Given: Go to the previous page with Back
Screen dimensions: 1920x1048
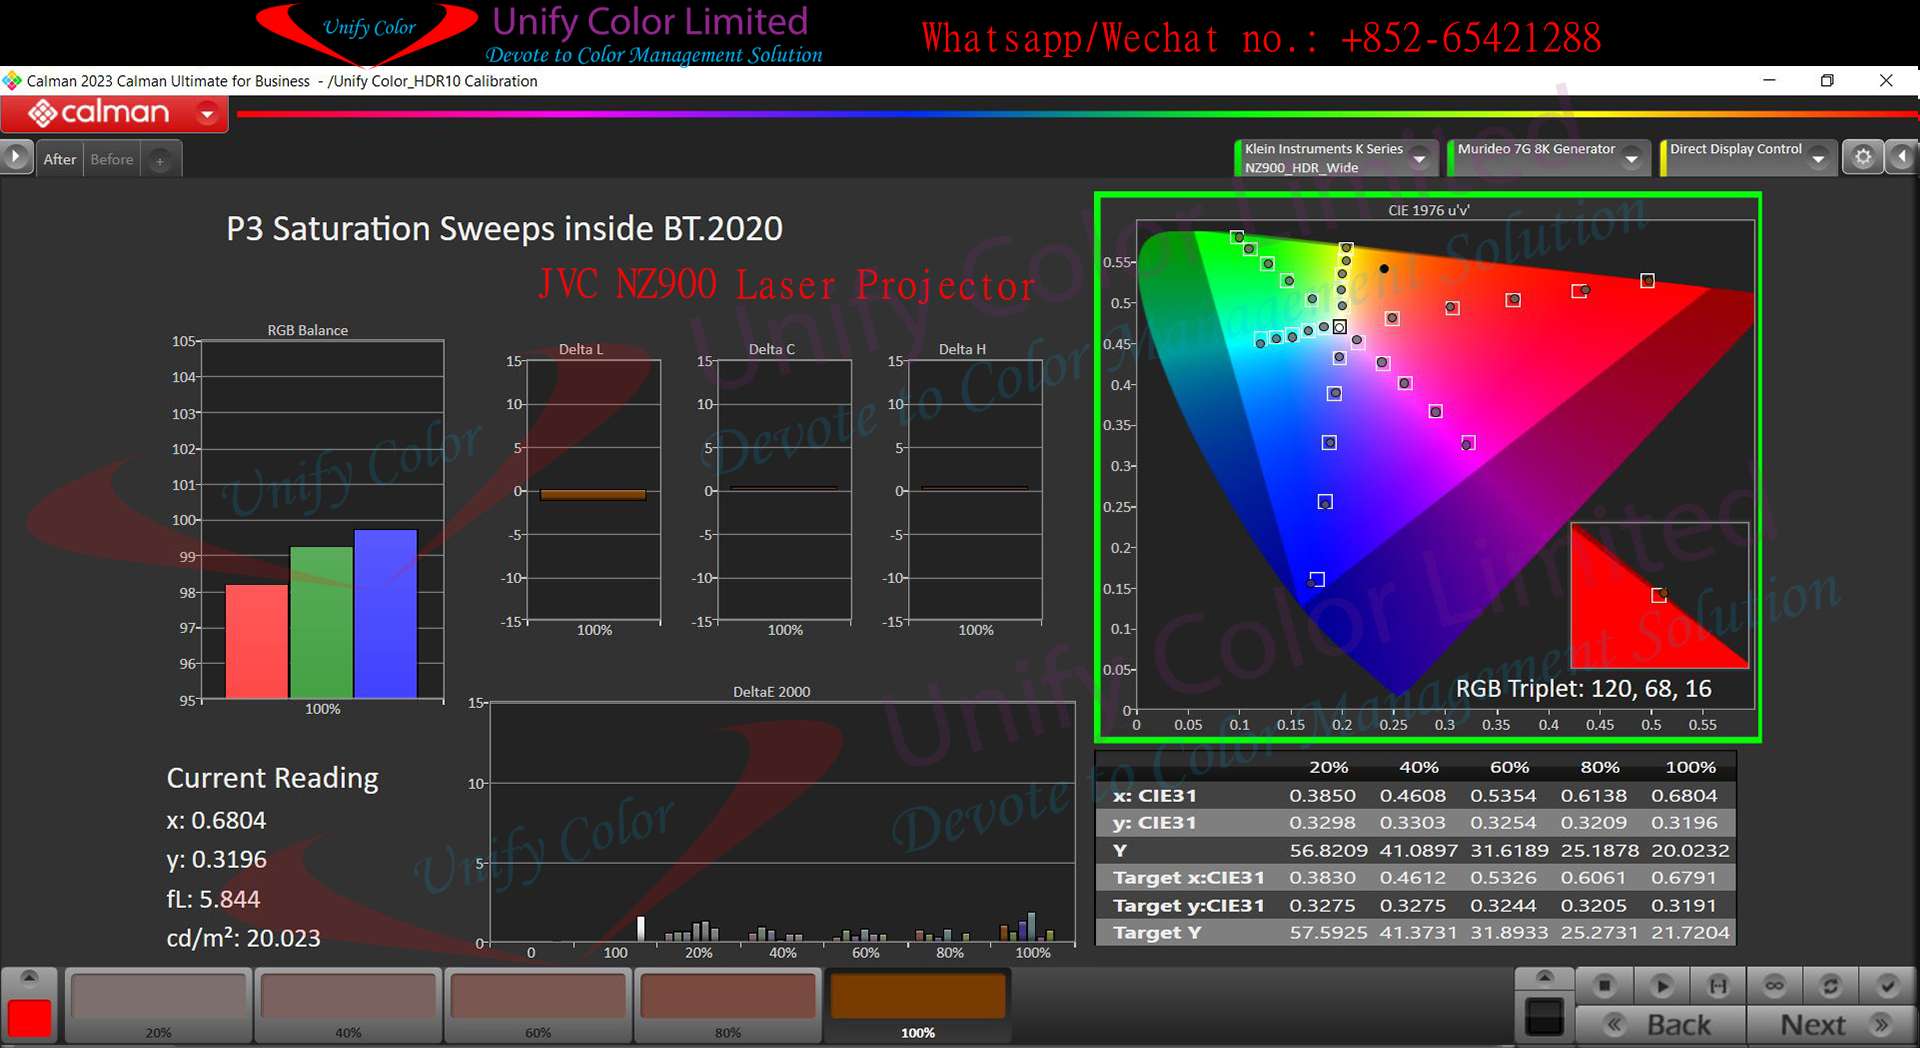Looking at the screenshot, I should [1661, 1025].
